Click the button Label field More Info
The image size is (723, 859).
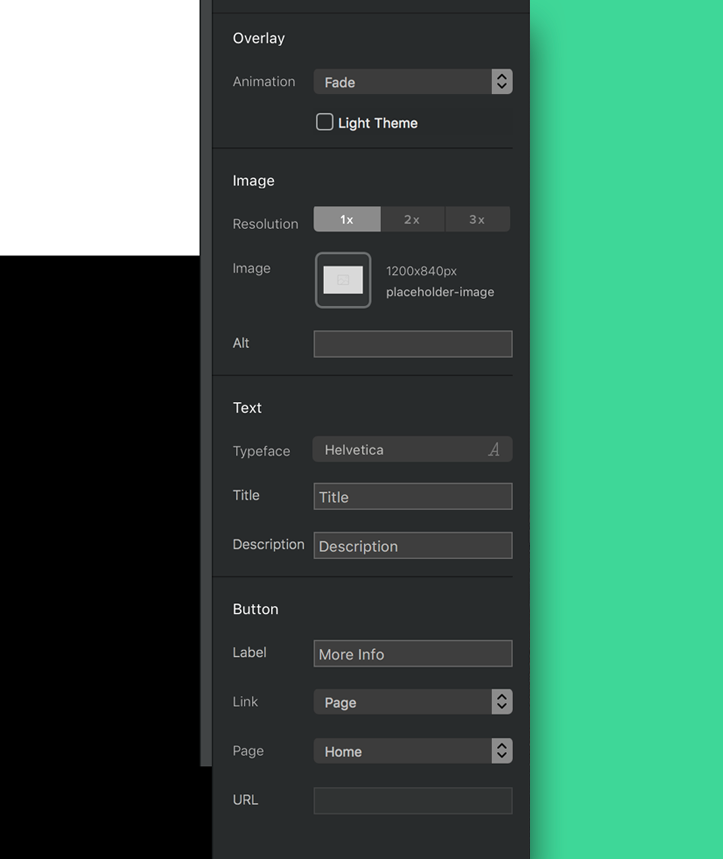pos(412,654)
